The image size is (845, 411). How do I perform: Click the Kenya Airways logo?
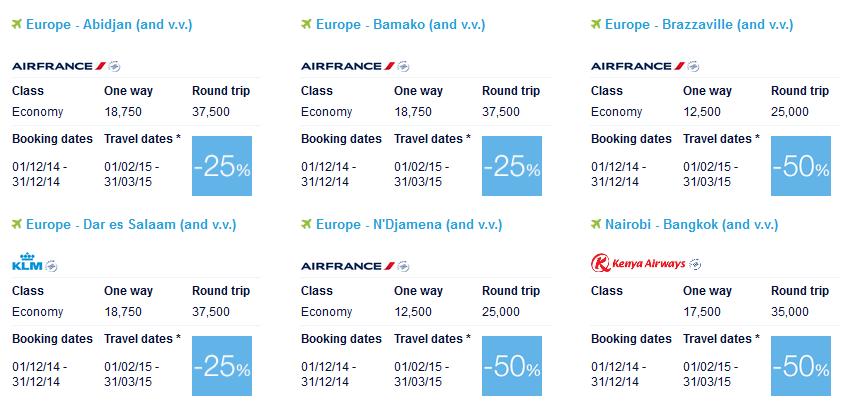(x=646, y=264)
